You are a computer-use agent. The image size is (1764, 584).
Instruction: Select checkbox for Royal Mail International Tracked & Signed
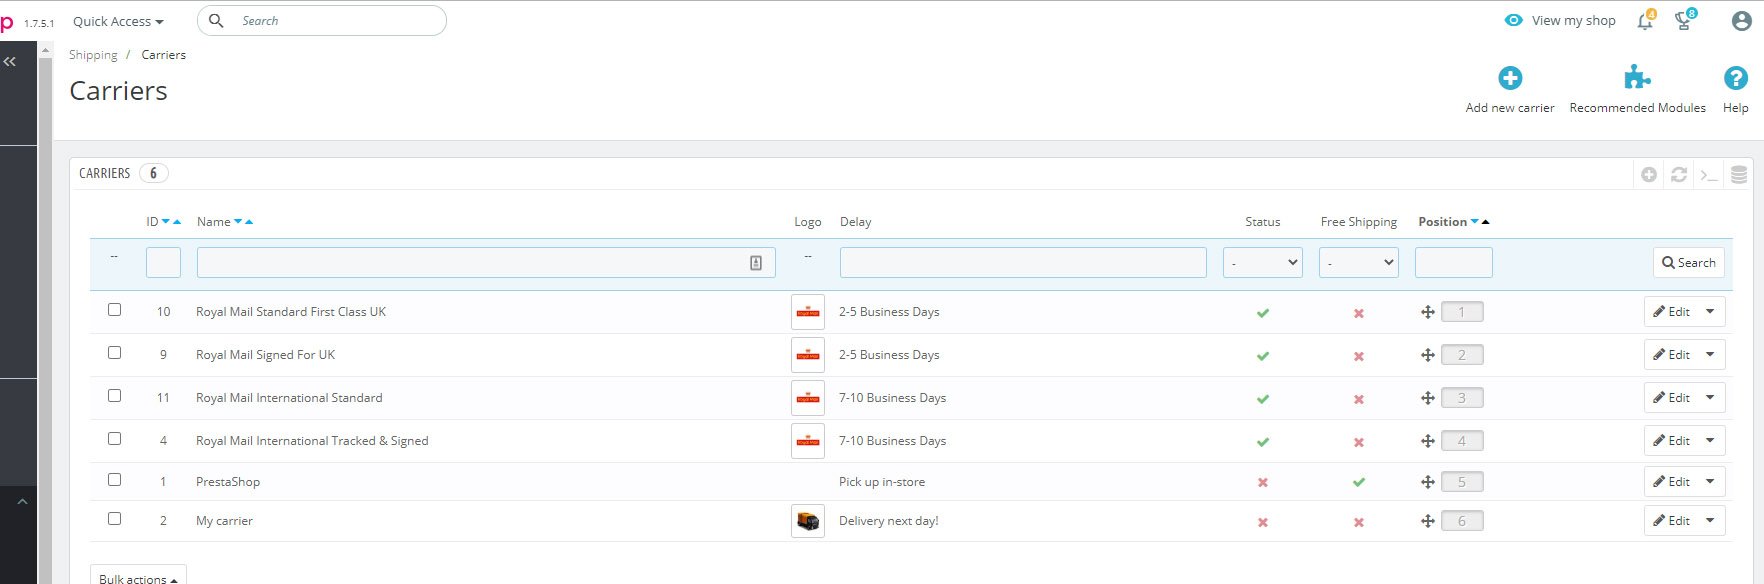point(114,439)
